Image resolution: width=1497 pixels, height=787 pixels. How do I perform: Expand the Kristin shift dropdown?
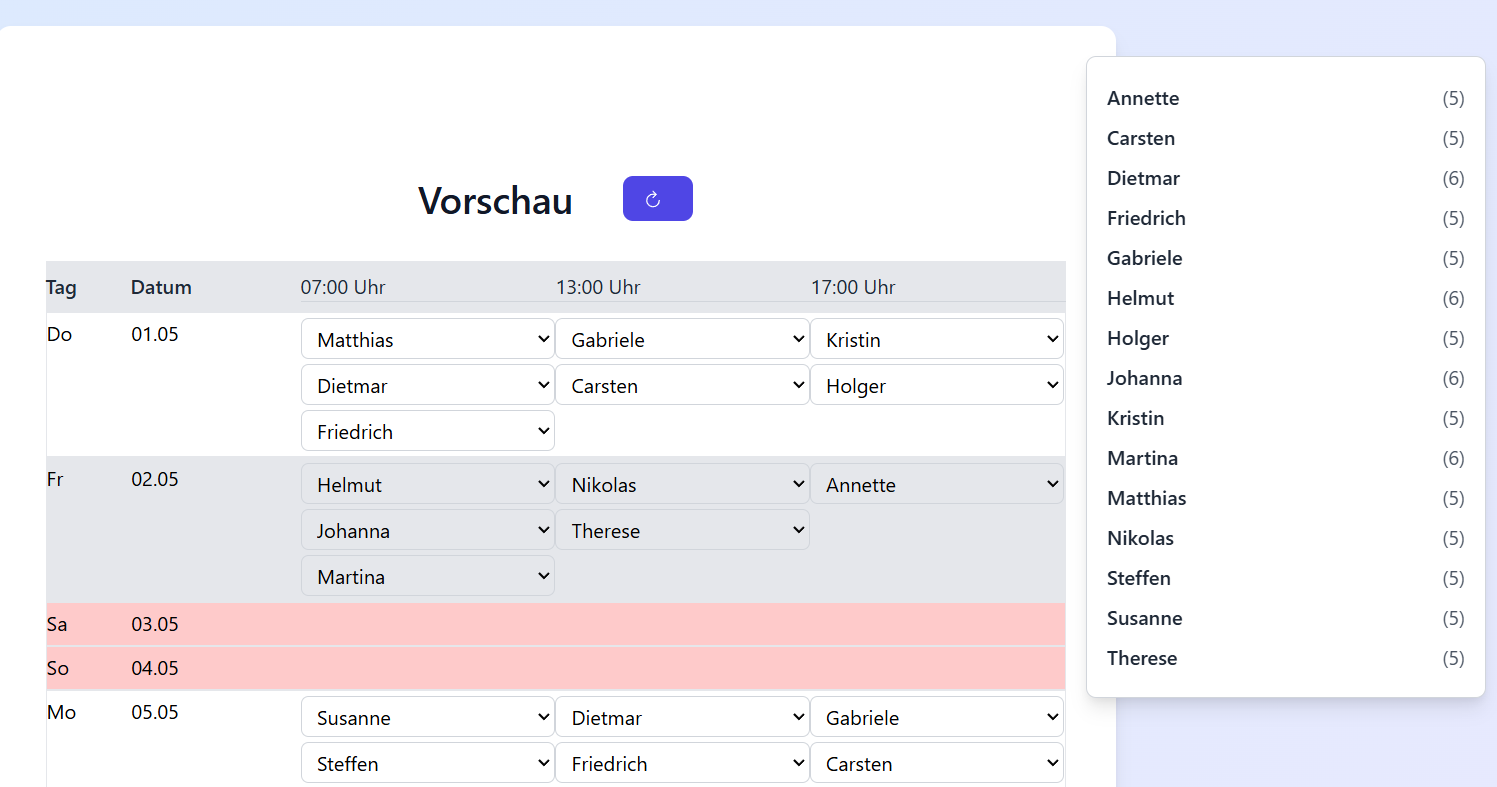coord(936,339)
